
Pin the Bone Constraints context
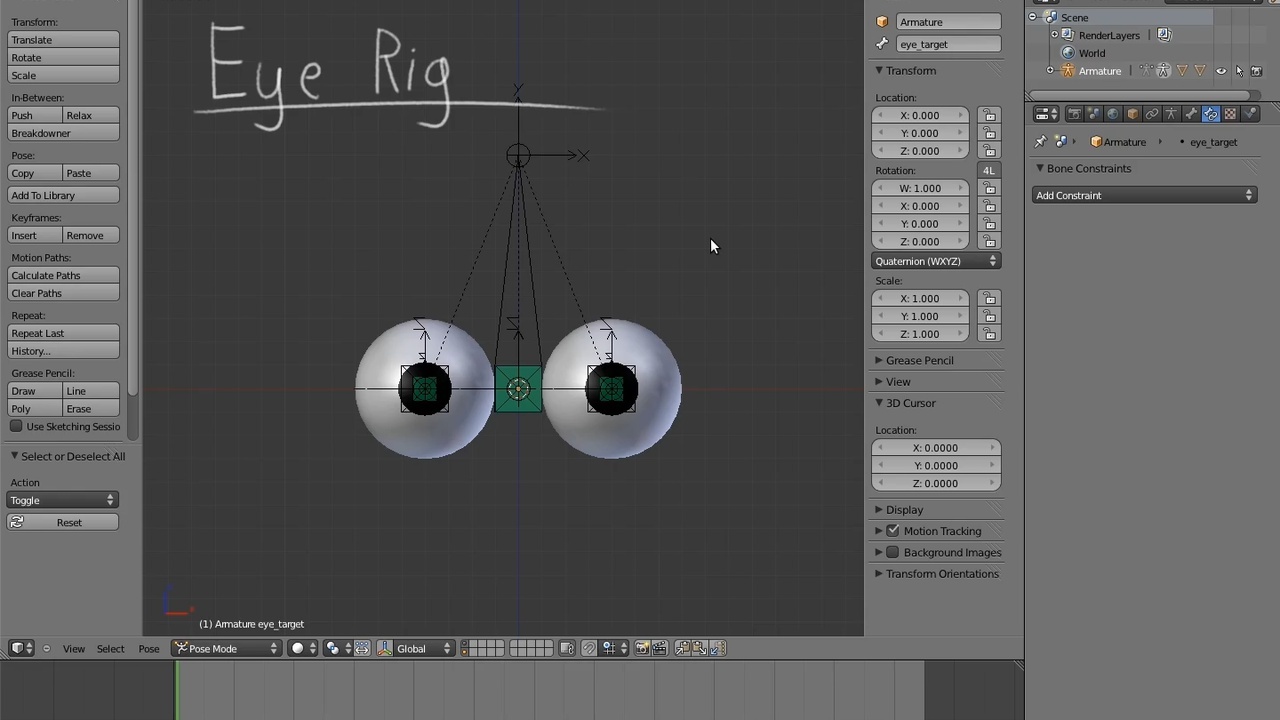(x=1041, y=141)
